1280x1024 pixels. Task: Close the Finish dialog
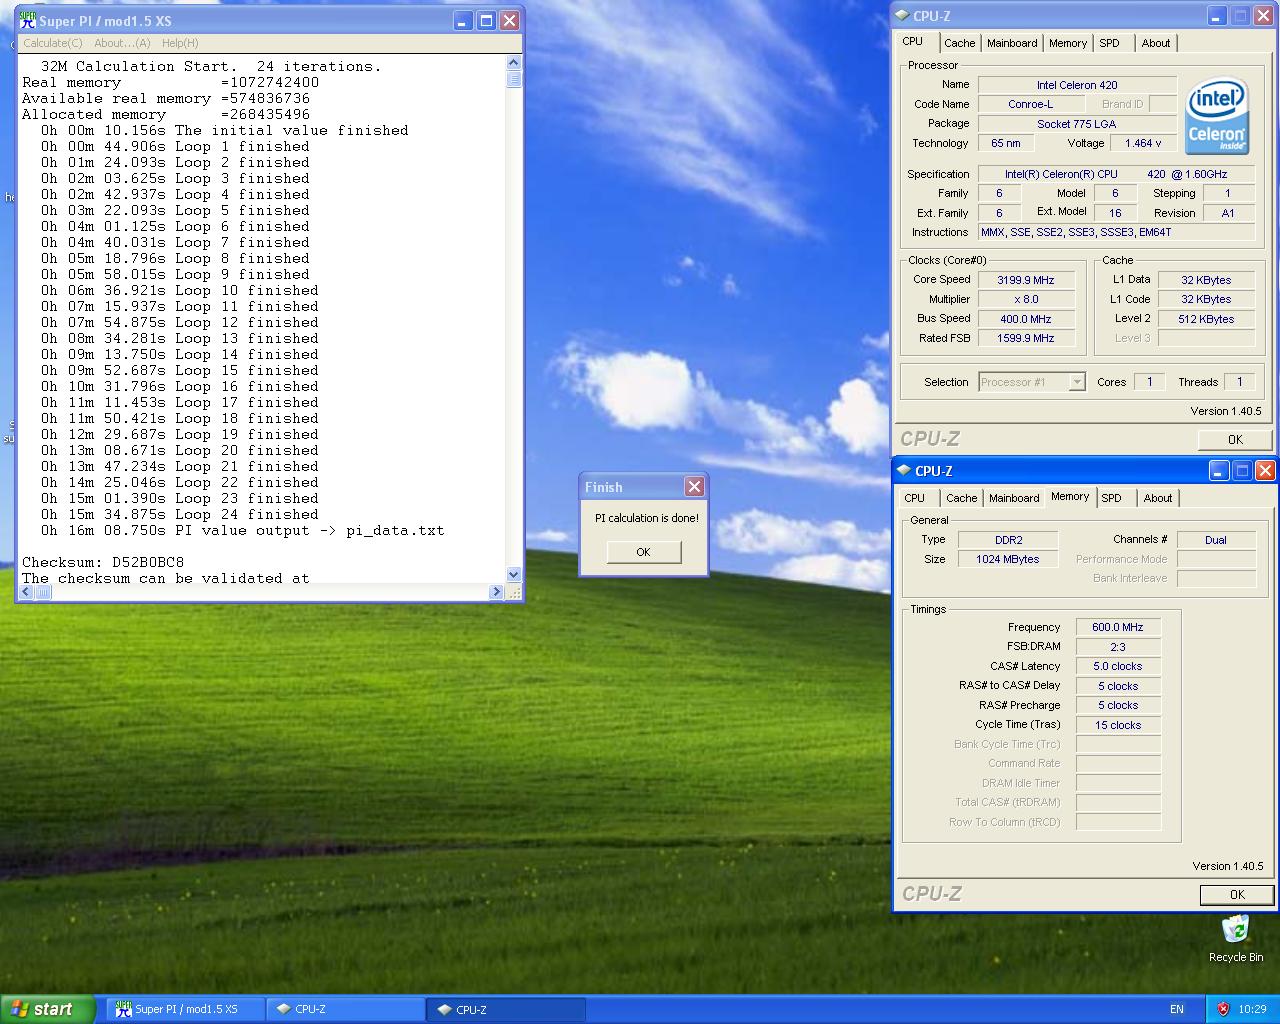694,487
